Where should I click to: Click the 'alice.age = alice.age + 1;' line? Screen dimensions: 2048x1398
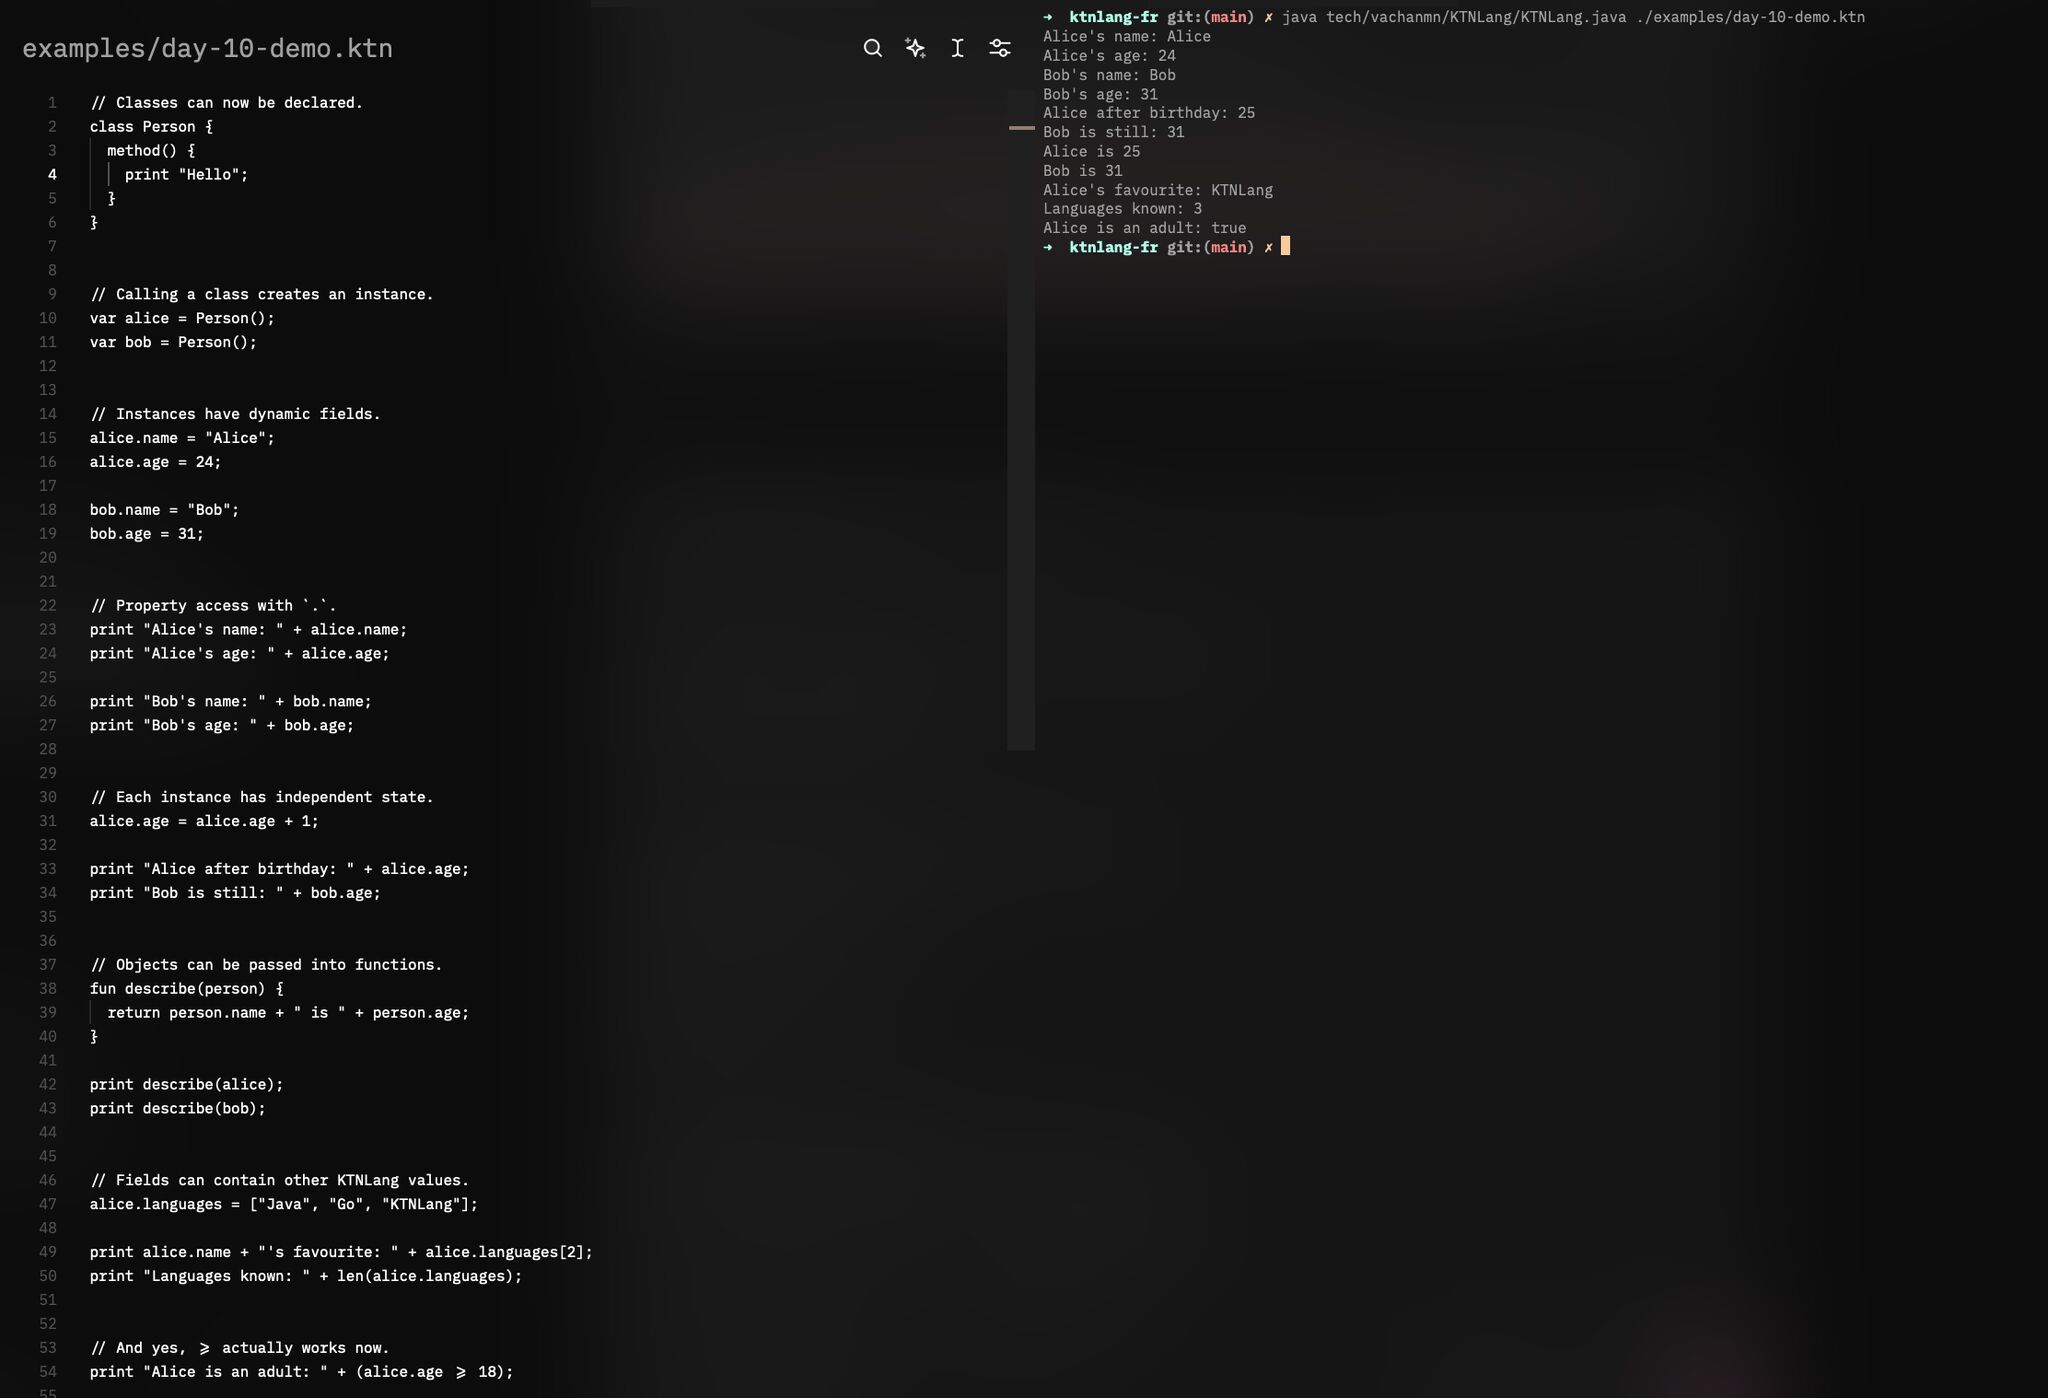pyautogui.click(x=204, y=821)
